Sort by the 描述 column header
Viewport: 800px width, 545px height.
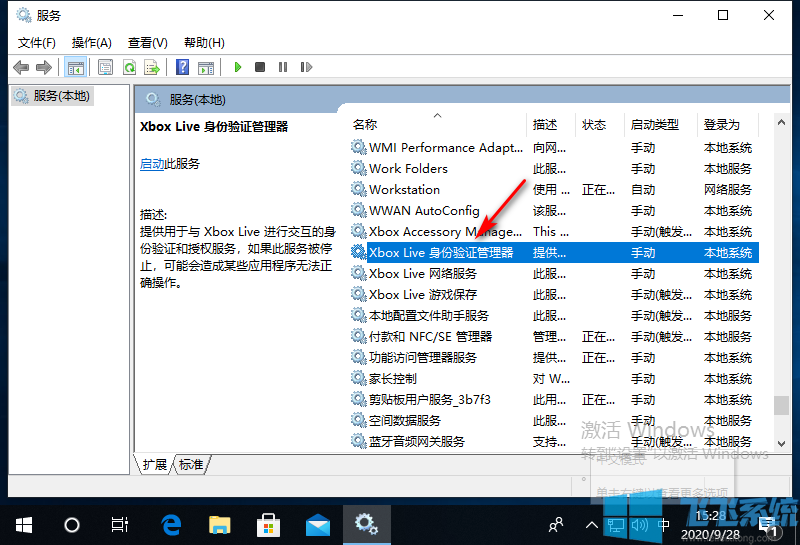pyautogui.click(x=550, y=125)
